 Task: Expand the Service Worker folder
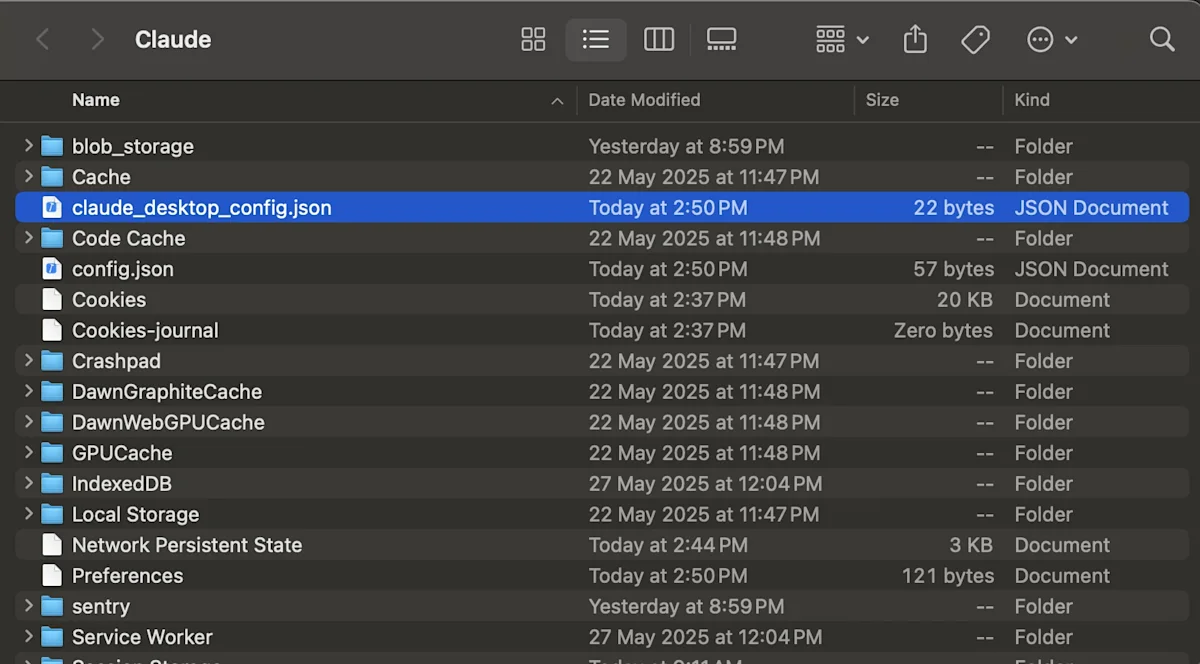[x=28, y=637]
